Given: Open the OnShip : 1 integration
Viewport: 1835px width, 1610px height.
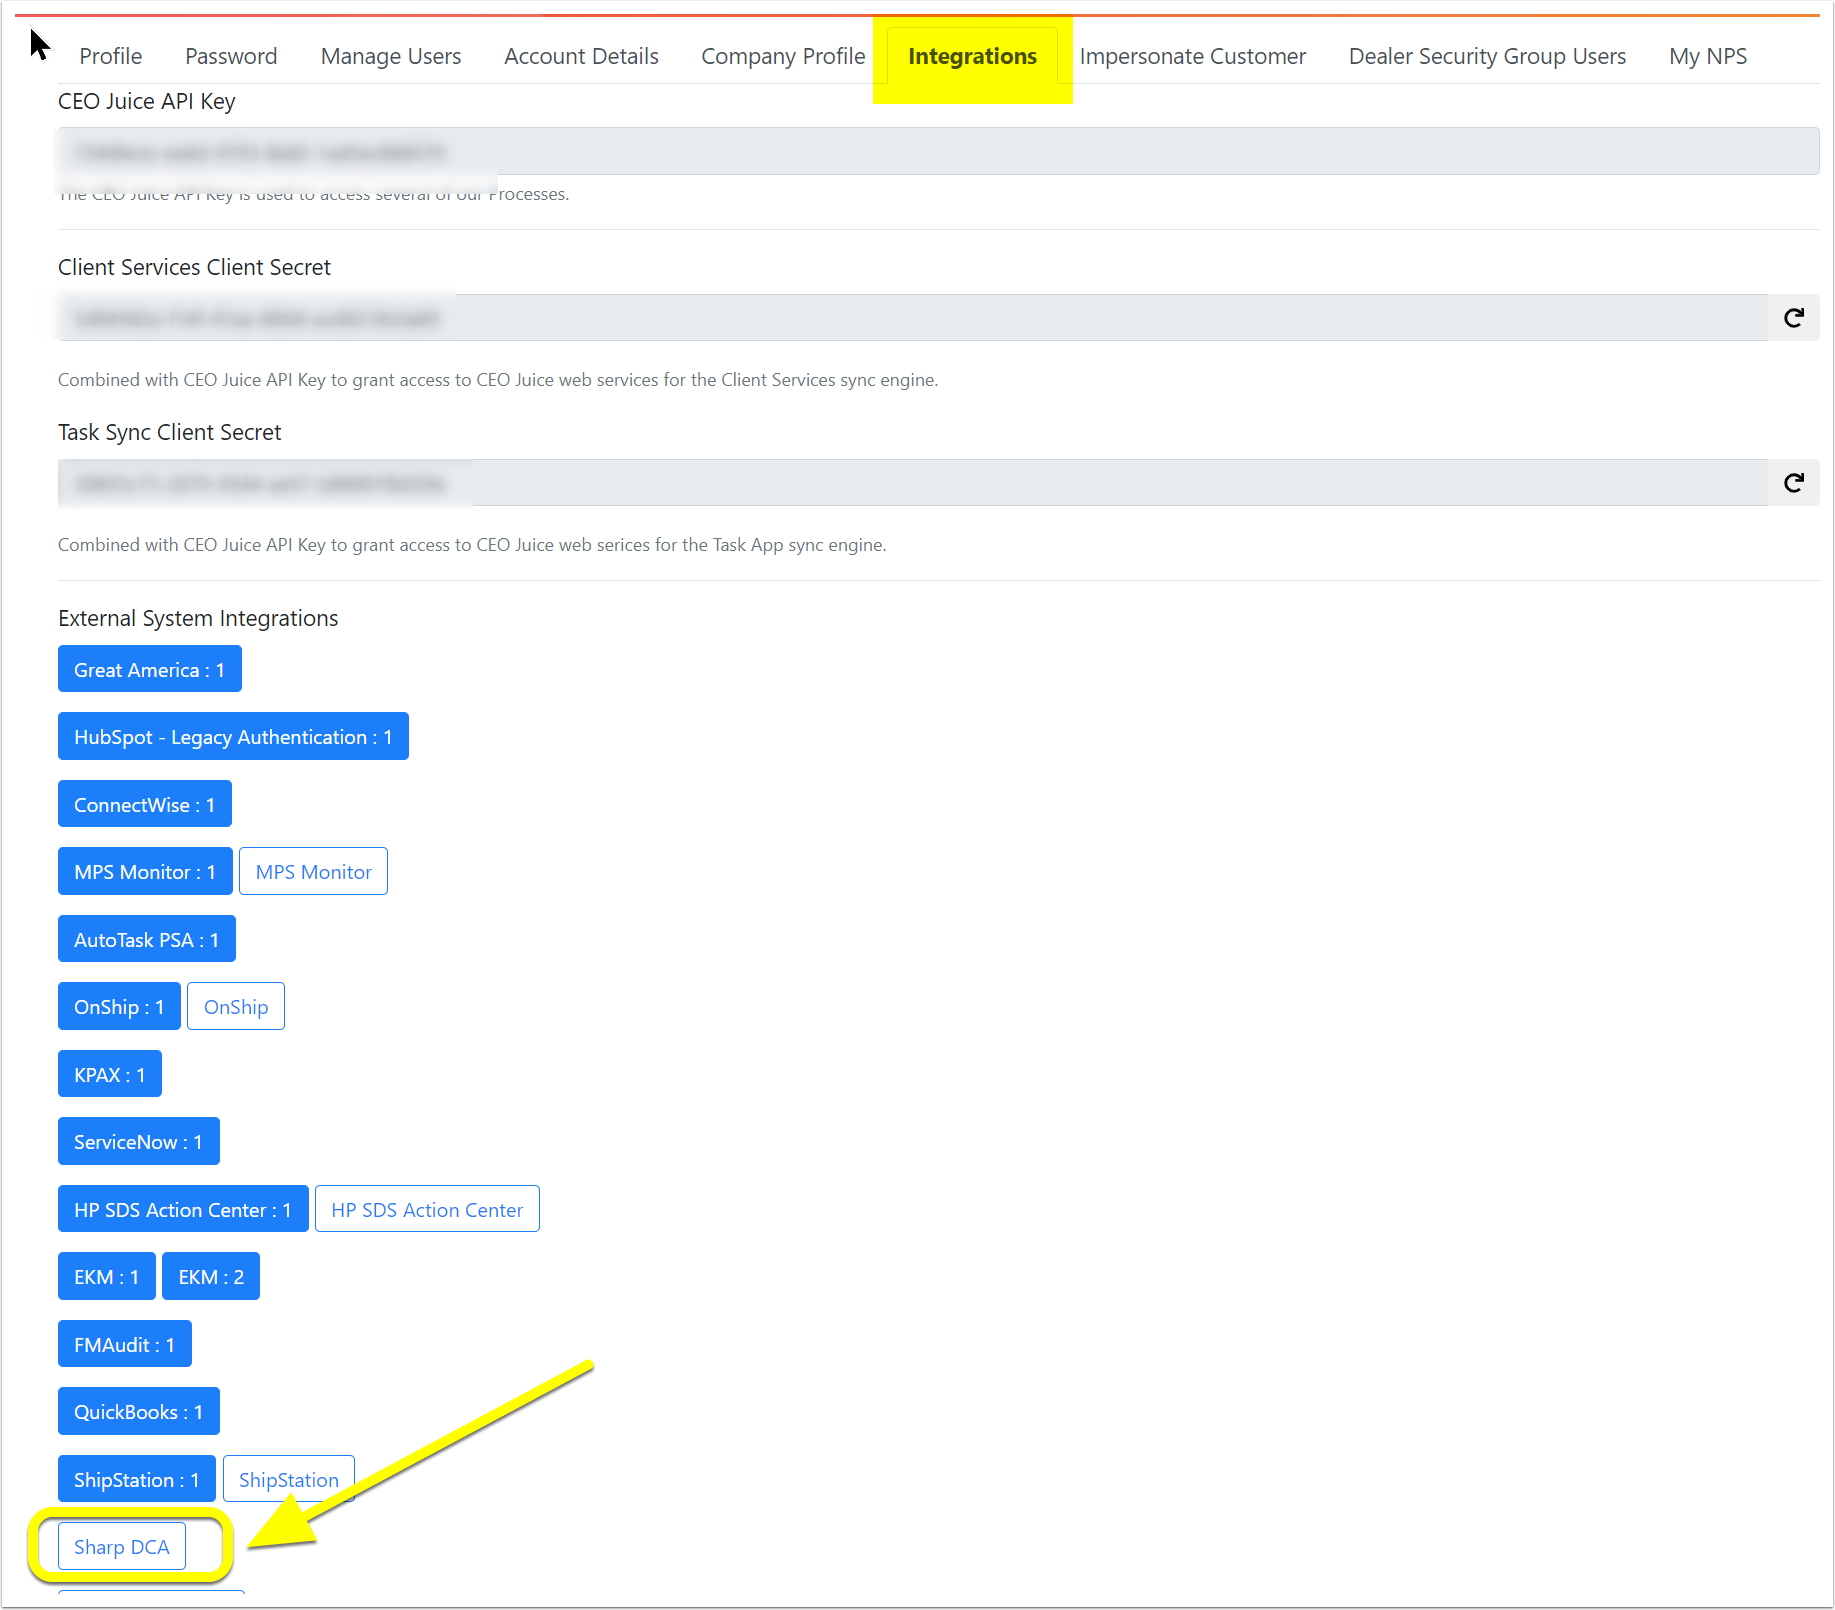Looking at the screenshot, I should [x=119, y=1006].
